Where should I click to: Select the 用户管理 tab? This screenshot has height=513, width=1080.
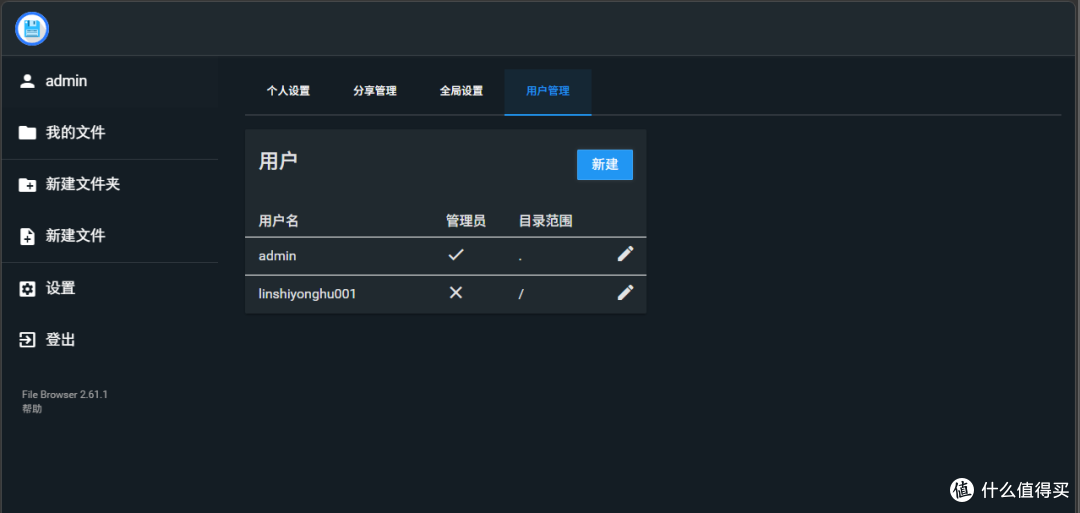(x=548, y=91)
